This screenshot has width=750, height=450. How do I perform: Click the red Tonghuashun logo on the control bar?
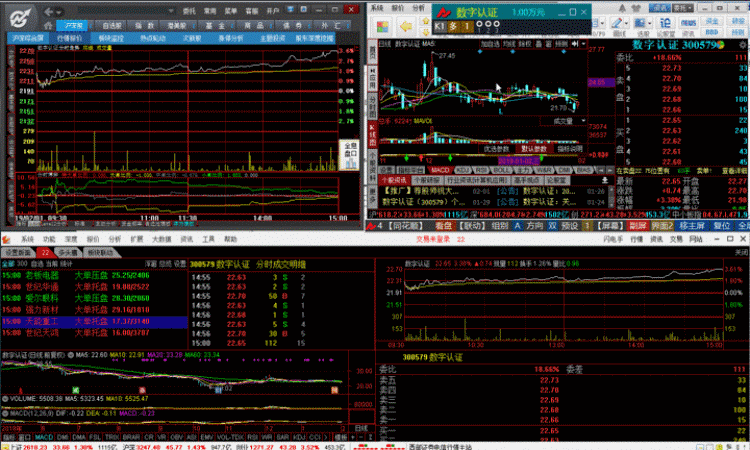click(x=371, y=226)
